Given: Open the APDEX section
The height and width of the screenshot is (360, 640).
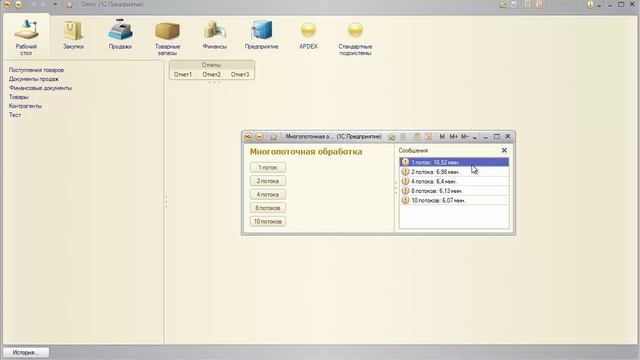Looking at the screenshot, I should point(308,36).
